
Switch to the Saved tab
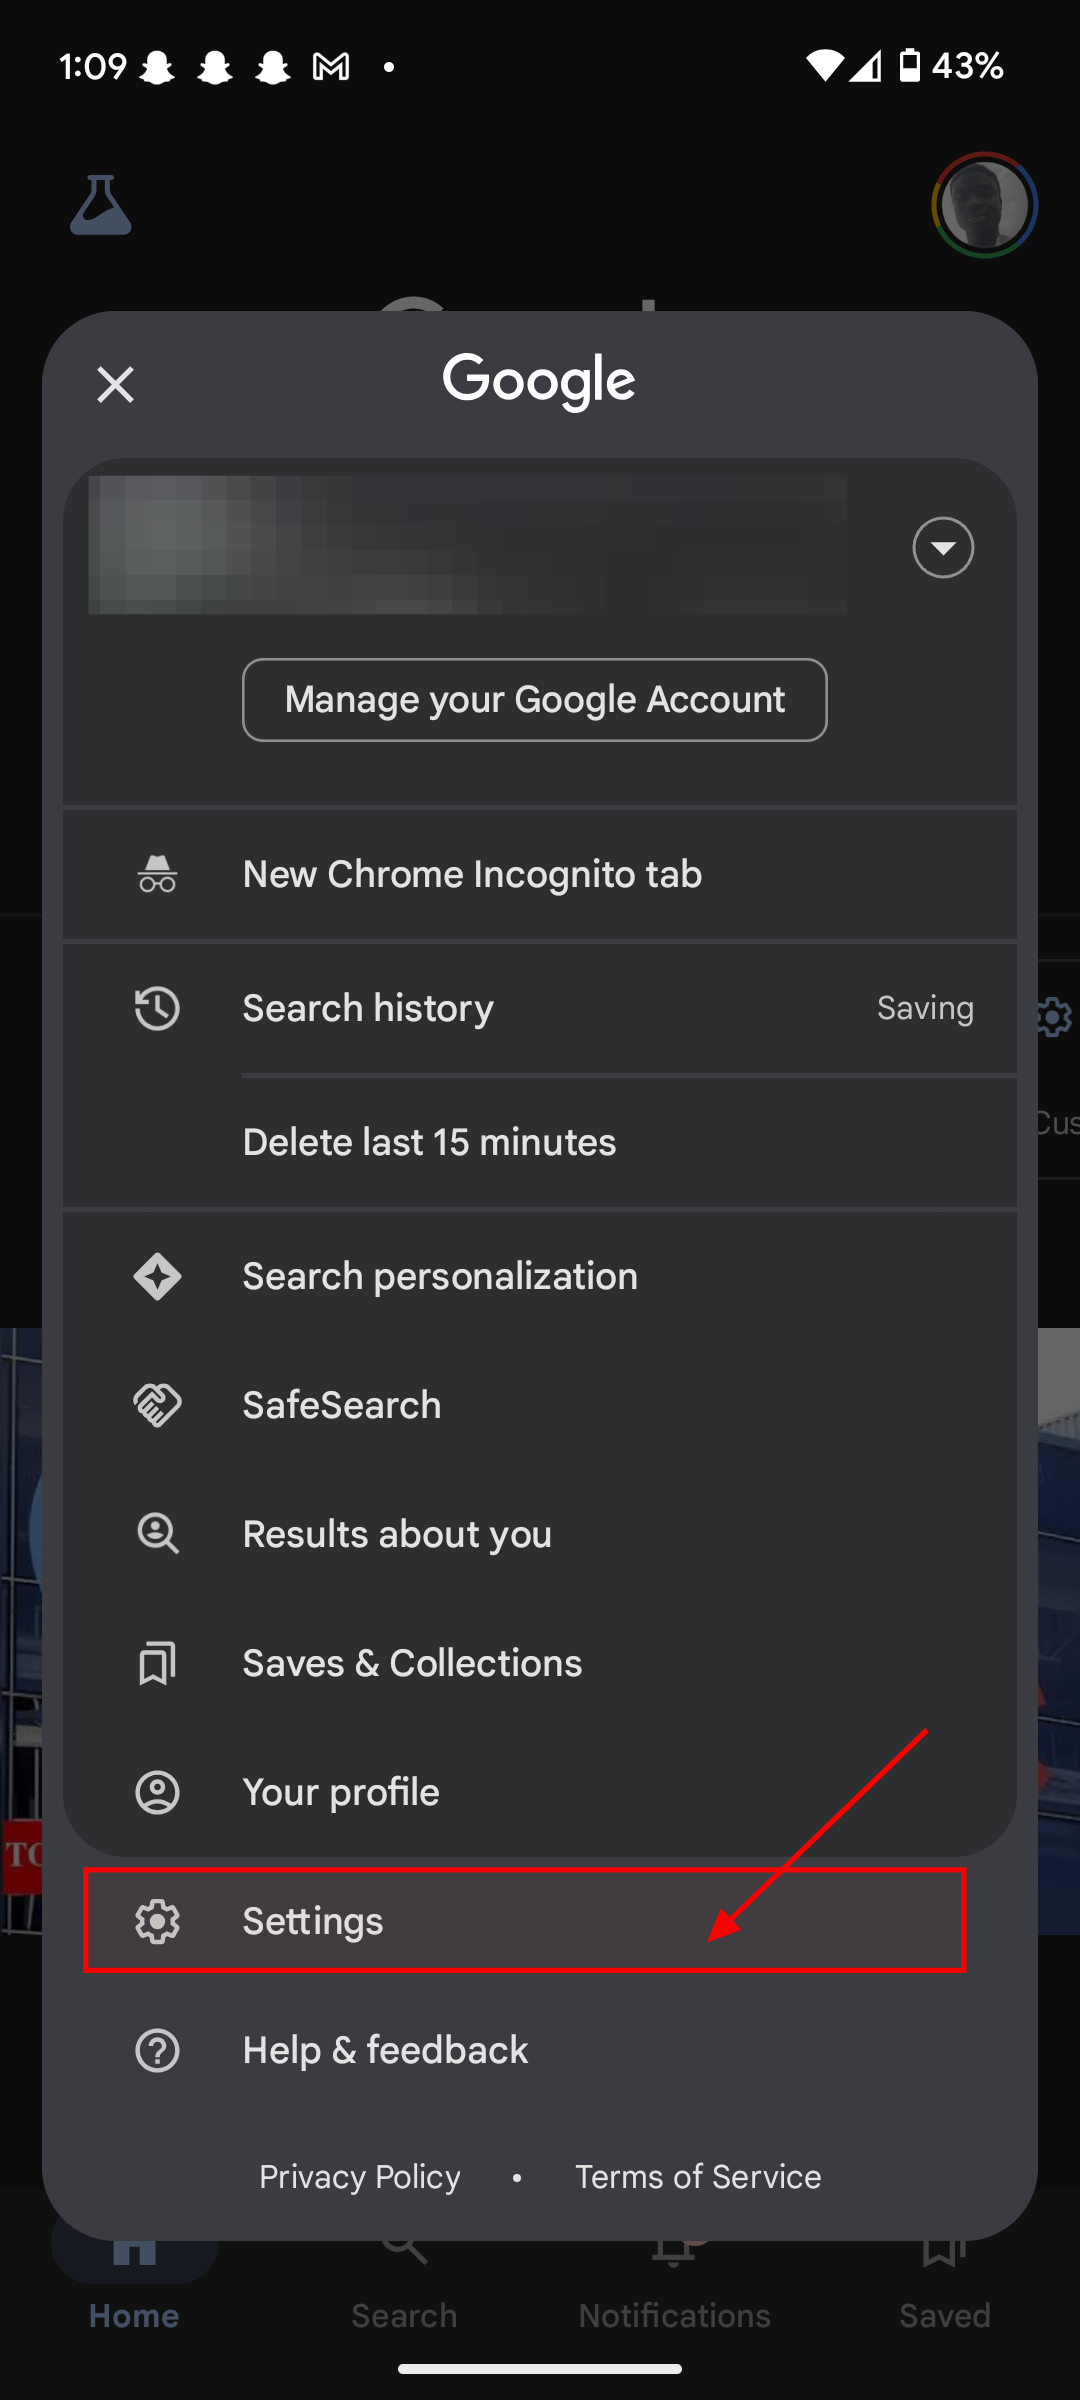point(944,2300)
